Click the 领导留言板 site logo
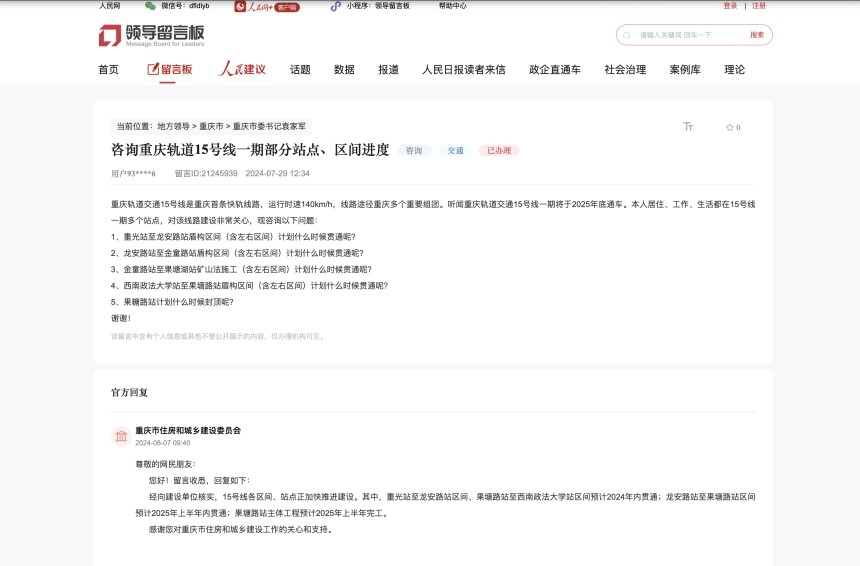860x566 pixels. pos(151,35)
